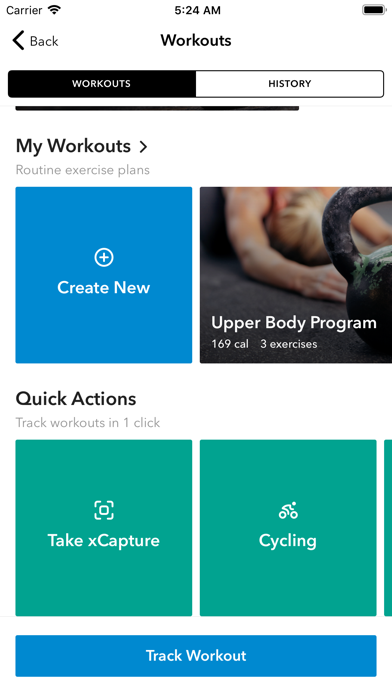
Task: Tap the back chevron arrow icon
Action: point(18,40)
